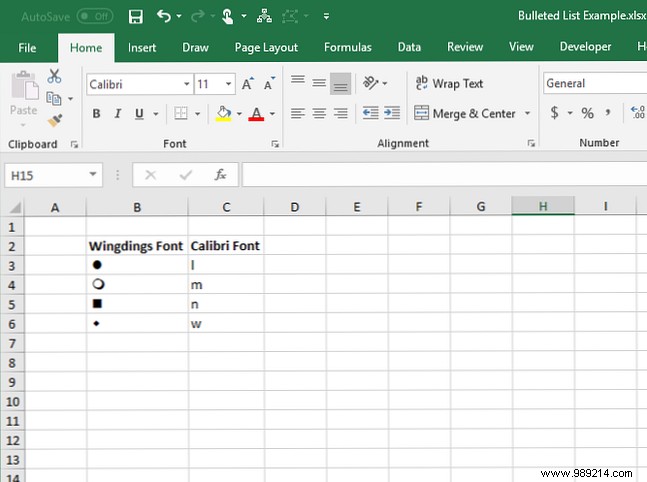Increase font size with the larger A icon
The width and height of the screenshot is (647, 482).
coord(248,84)
